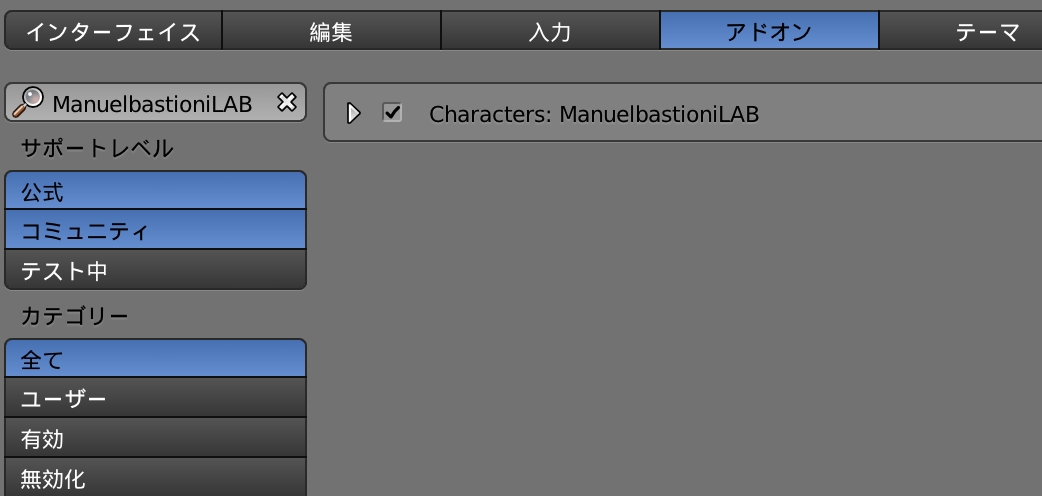Select the 全て category
This screenshot has height=496, width=1042.
(156, 358)
